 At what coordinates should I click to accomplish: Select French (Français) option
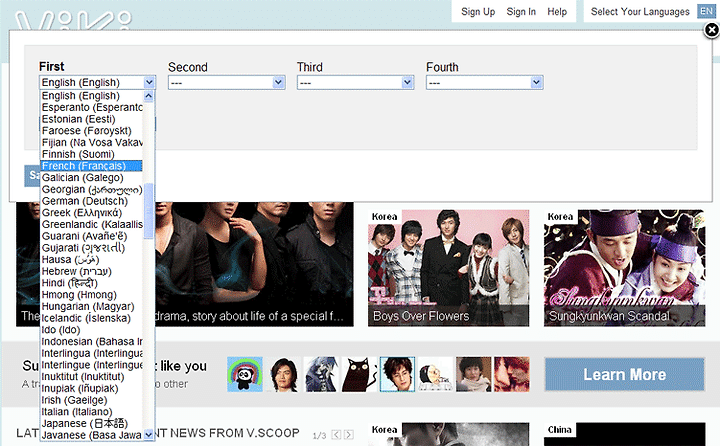(x=92, y=166)
